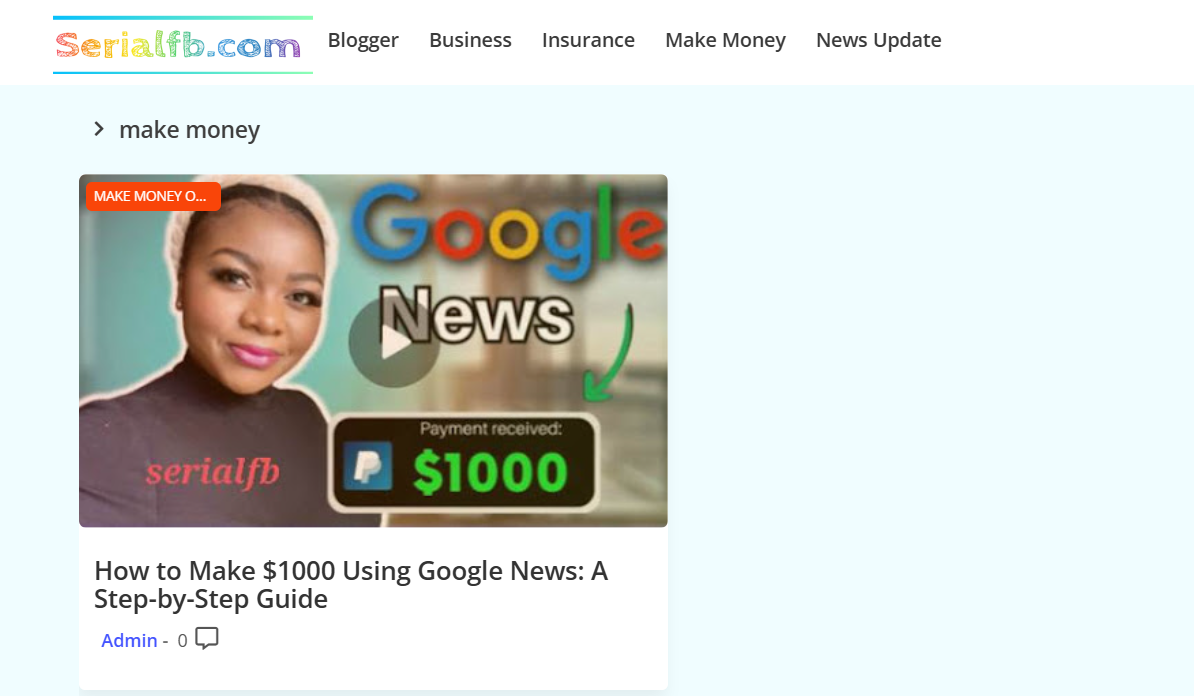1194x696 pixels.
Task: Click the chevron beside make money
Action: click(99, 129)
